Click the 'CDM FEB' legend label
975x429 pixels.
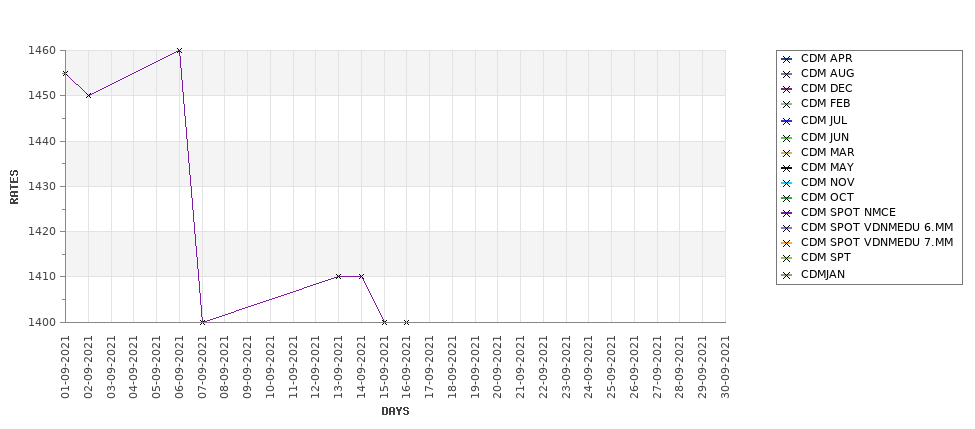click(825, 103)
